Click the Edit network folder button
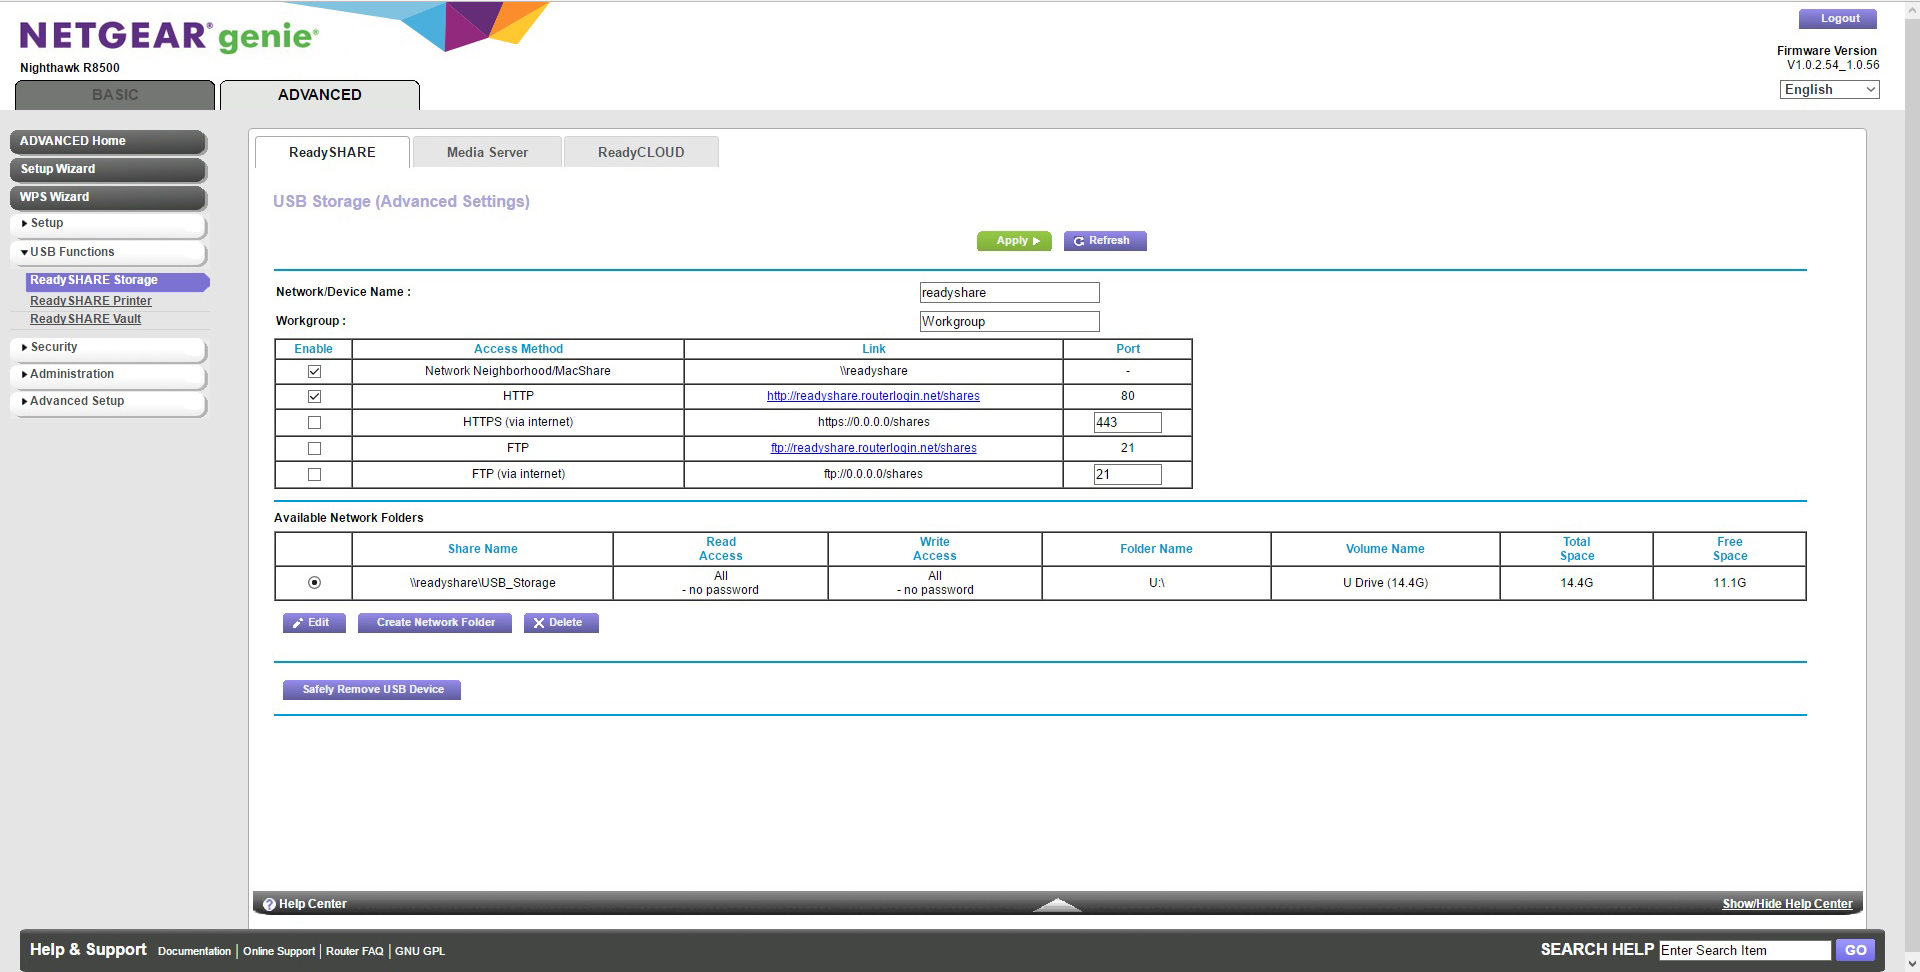The image size is (1920, 972). point(314,623)
